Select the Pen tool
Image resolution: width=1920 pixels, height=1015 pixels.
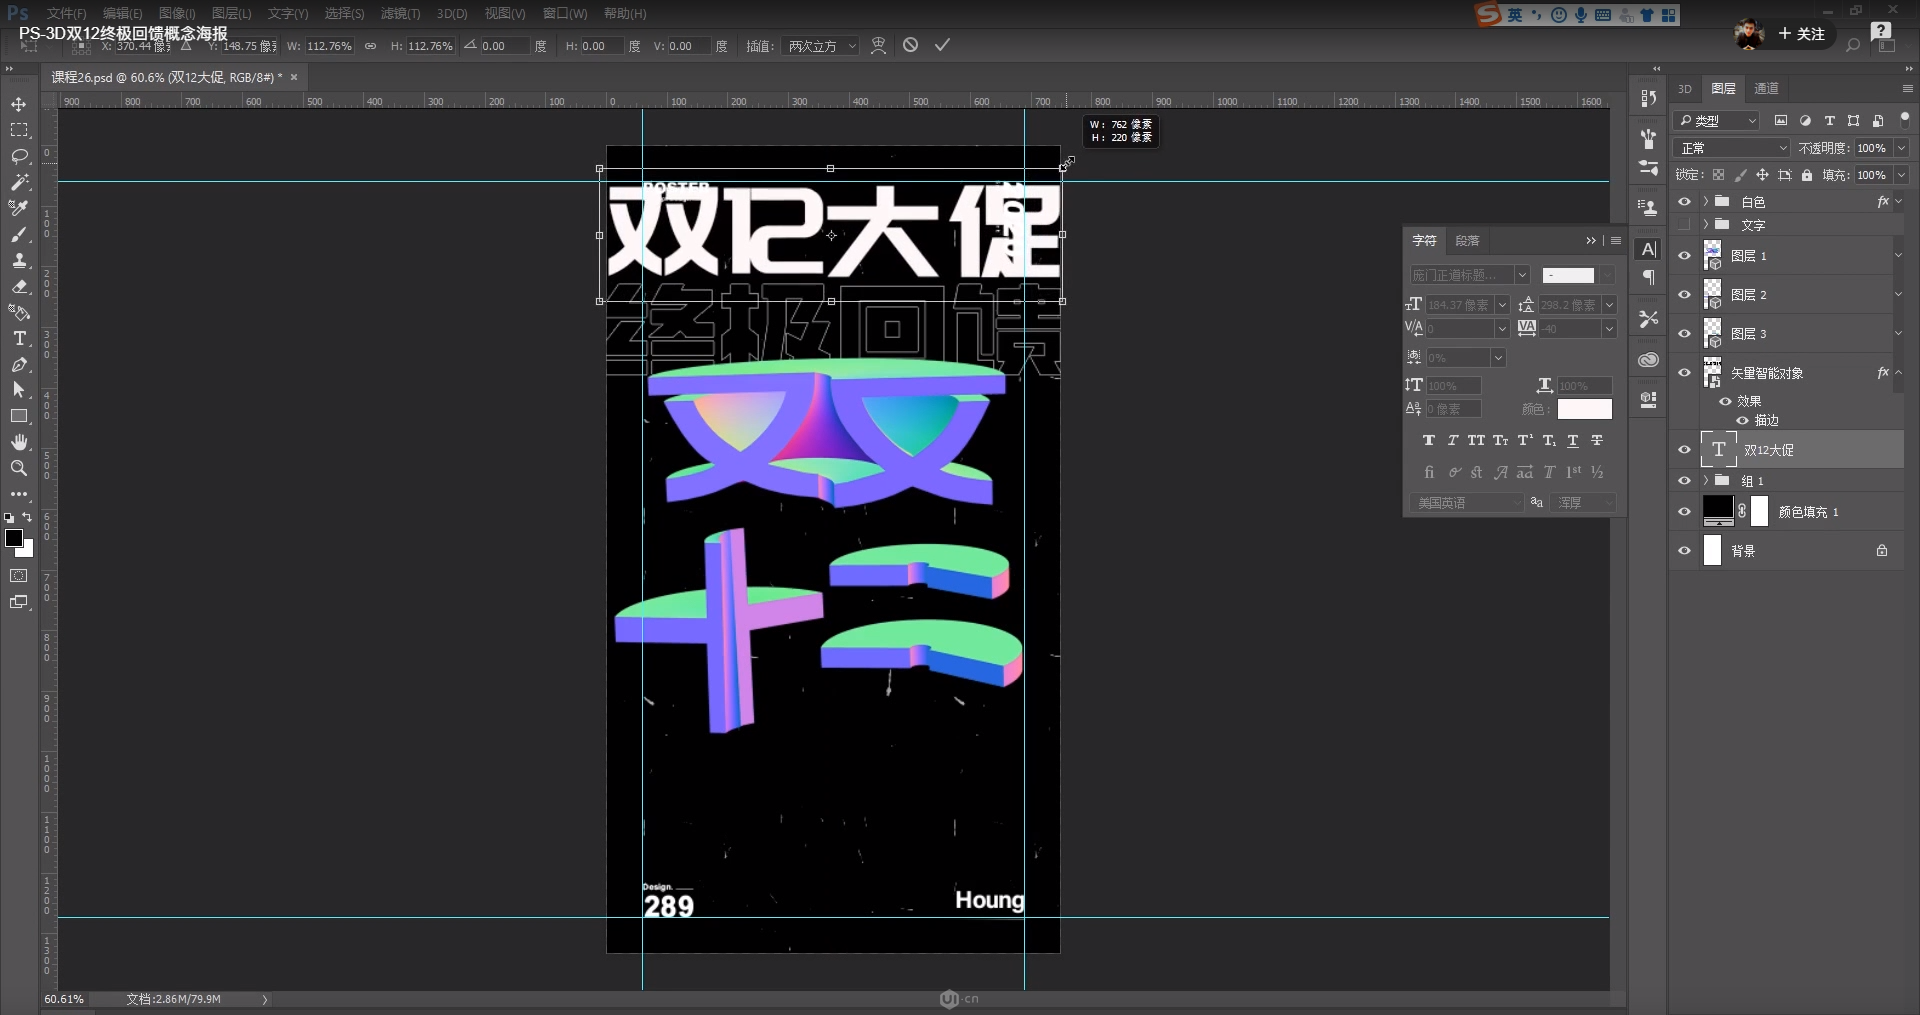point(19,364)
